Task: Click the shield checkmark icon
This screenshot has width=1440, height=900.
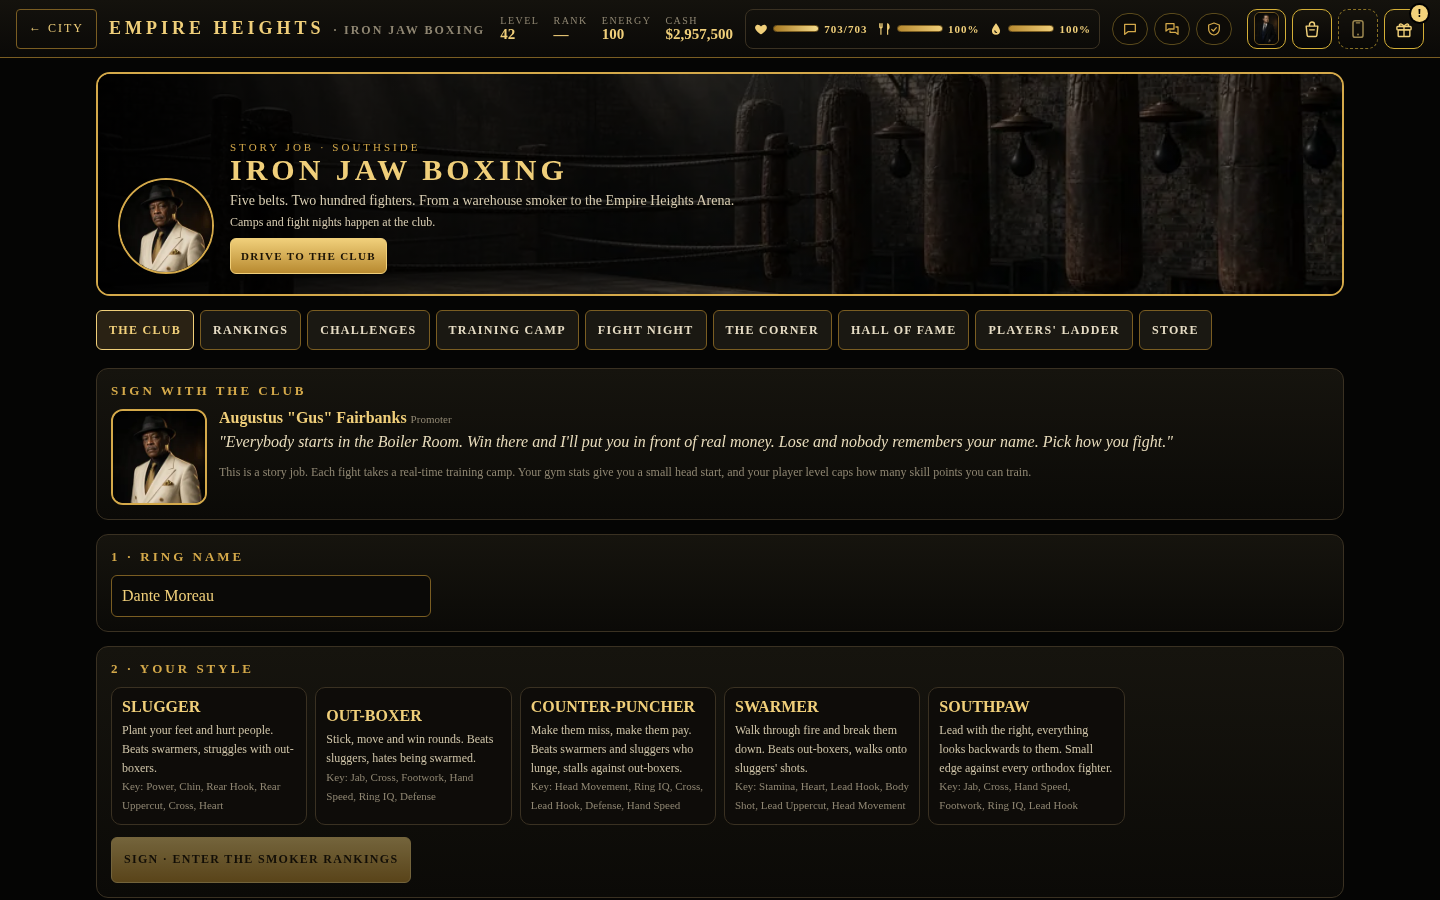Action: point(1214,29)
